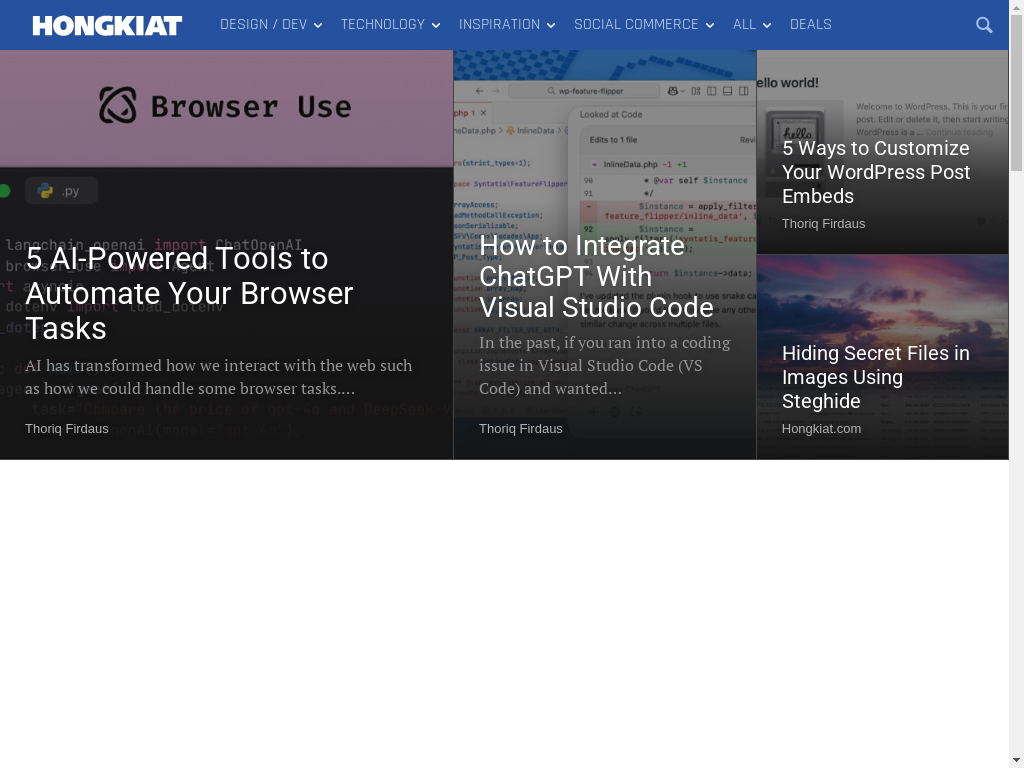Open 5 Ways to Customize WordPress article

coord(876,172)
